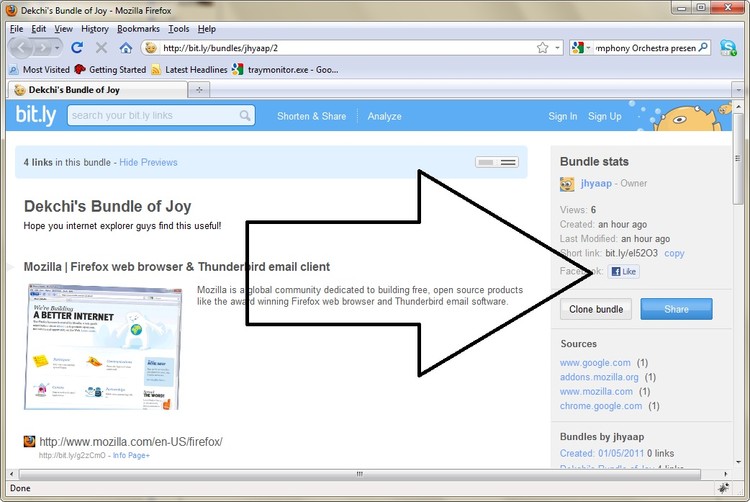The image size is (750, 502).
Task: Go to the Home page icon
Action: (126, 47)
